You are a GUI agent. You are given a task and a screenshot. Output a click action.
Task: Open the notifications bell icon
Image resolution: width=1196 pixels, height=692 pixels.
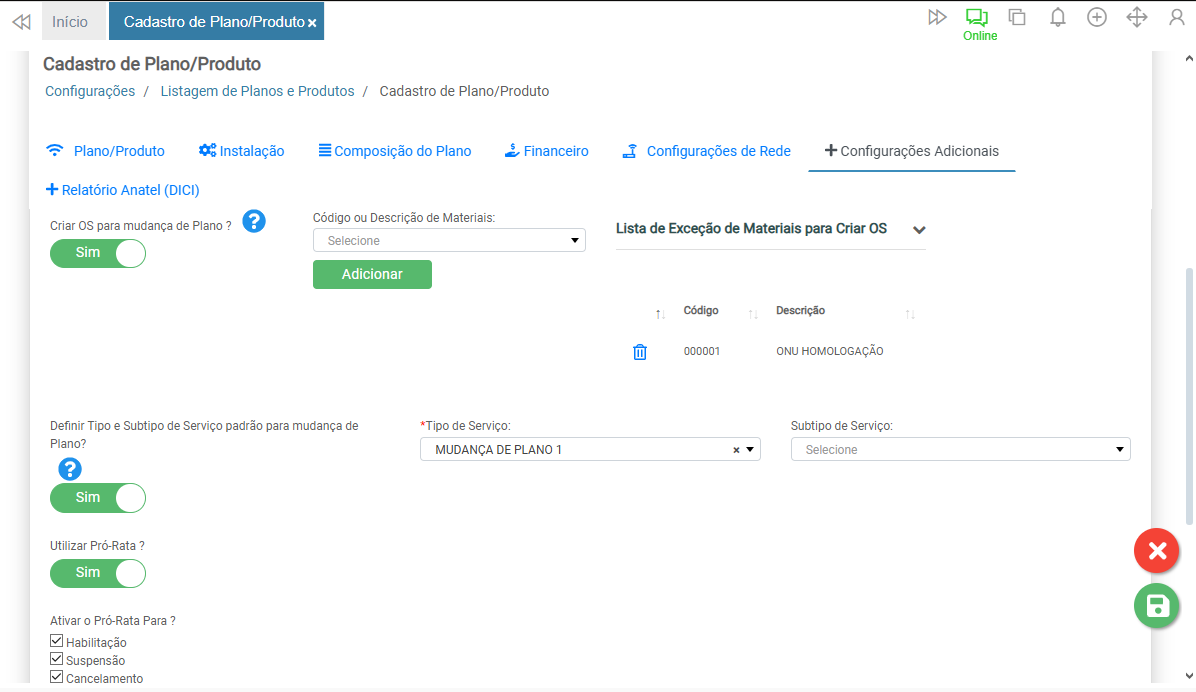point(1057,18)
